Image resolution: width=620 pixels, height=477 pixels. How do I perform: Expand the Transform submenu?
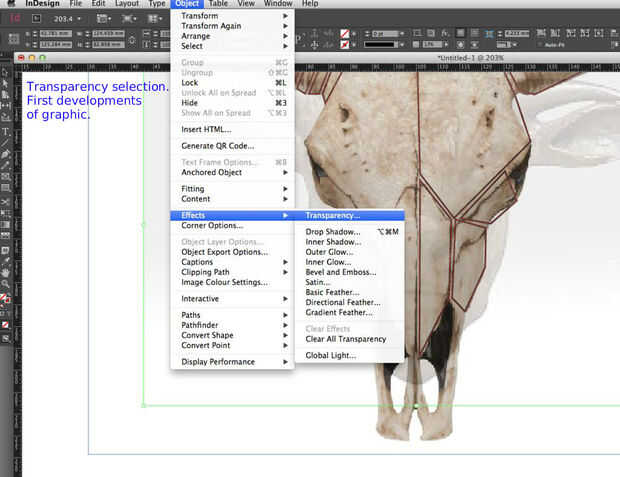coord(232,16)
